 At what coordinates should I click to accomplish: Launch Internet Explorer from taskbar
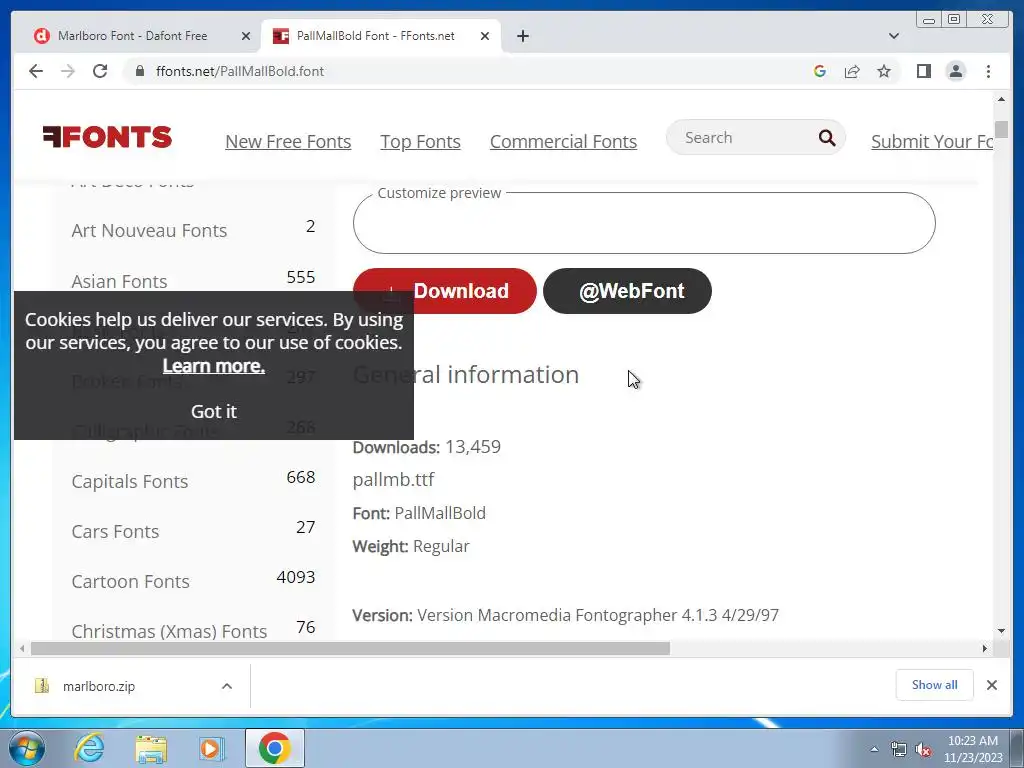pyautogui.click(x=89, y=748)
